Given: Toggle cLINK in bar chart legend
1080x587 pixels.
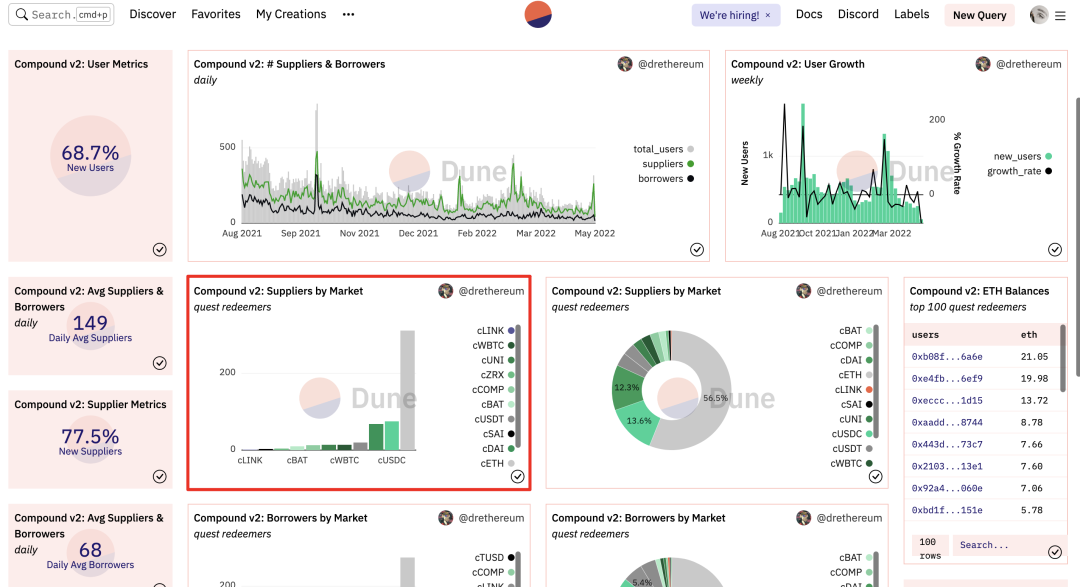Looking at the screenshot, I should point(495,331).
